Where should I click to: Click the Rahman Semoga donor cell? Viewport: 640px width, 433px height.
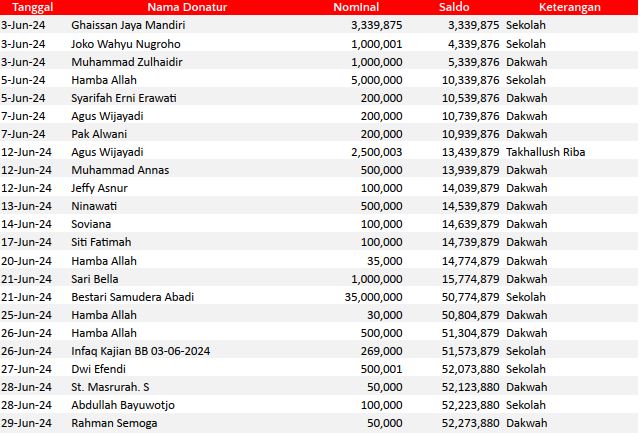pos(114,423)
